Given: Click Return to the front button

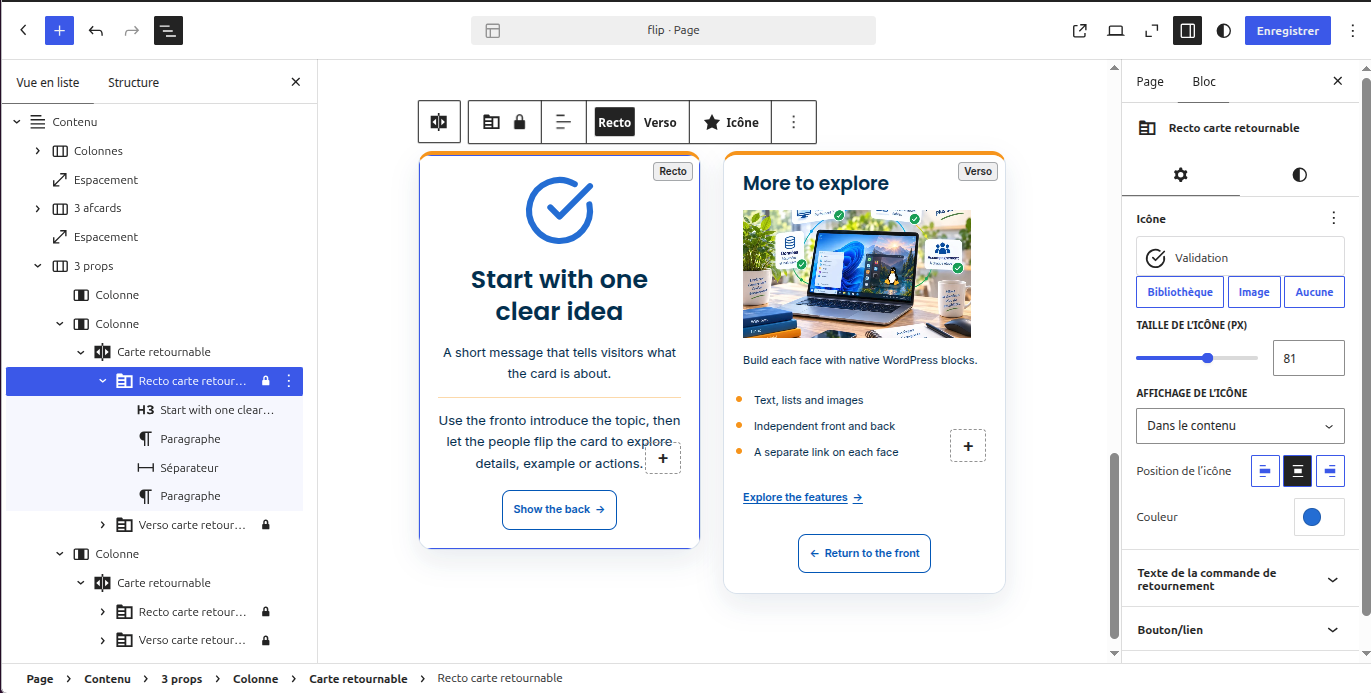Looking at the screenshot, I should tap(864, 554).
